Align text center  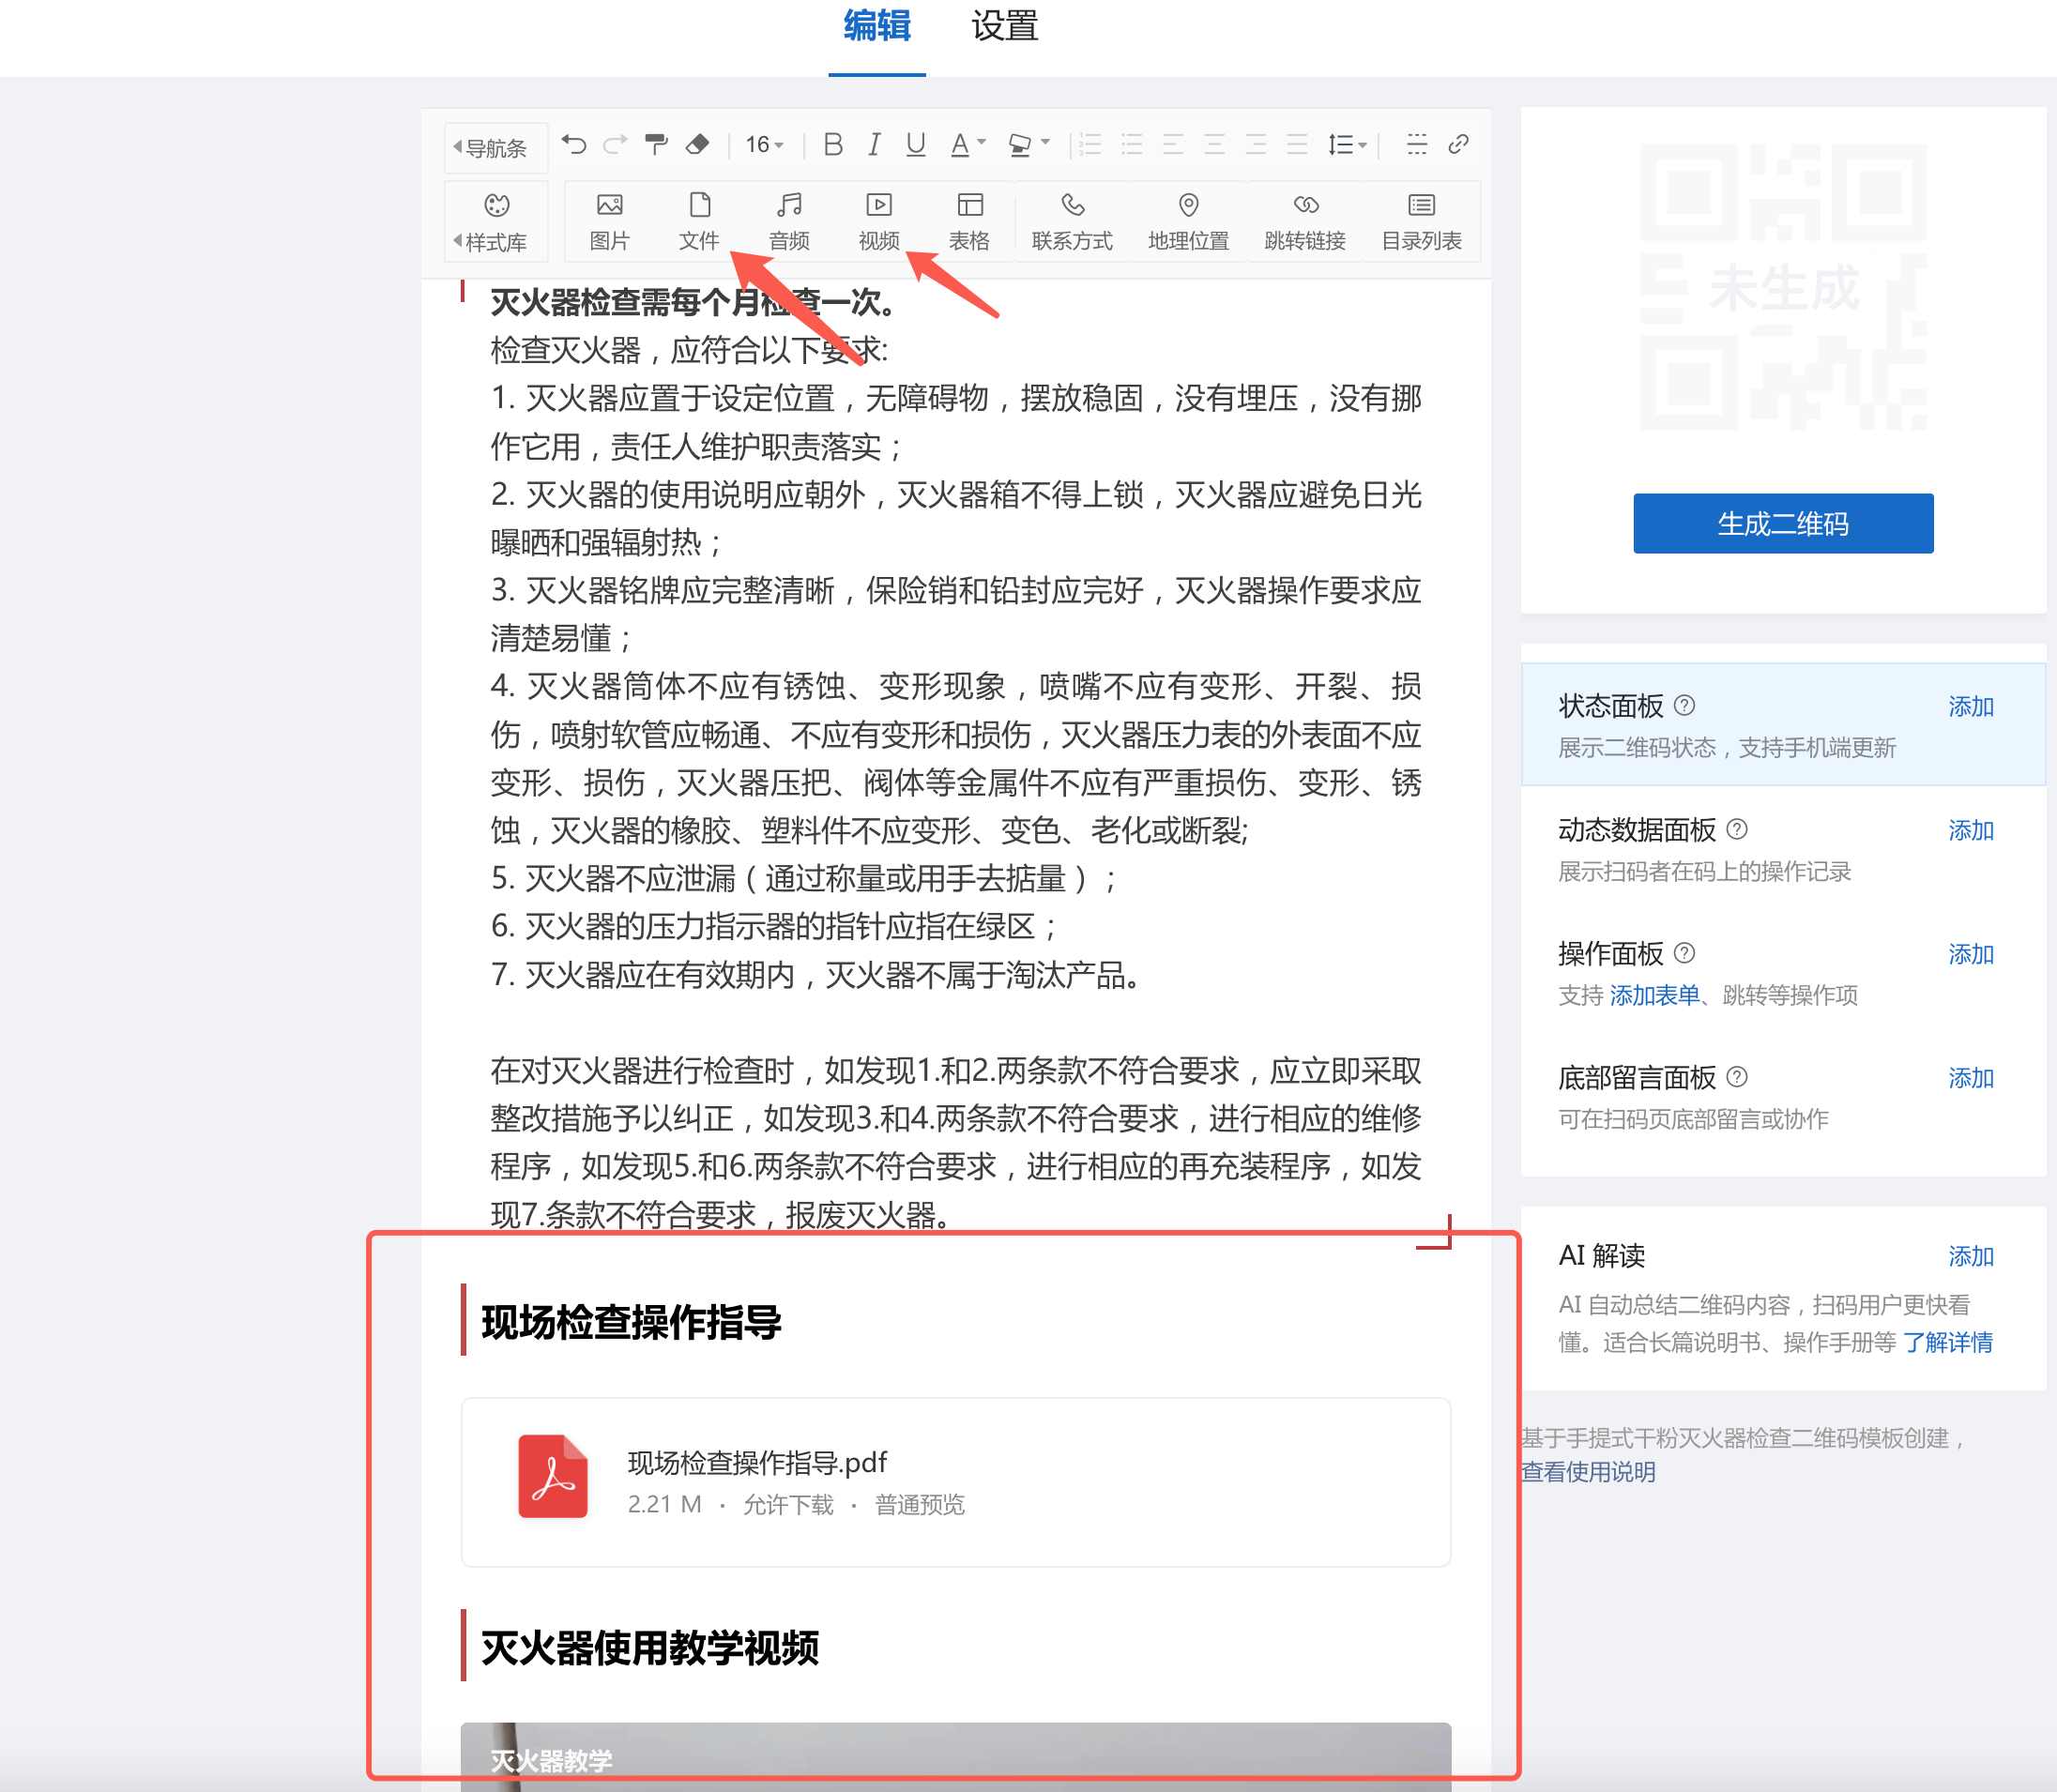click(x=1214, y=145)
